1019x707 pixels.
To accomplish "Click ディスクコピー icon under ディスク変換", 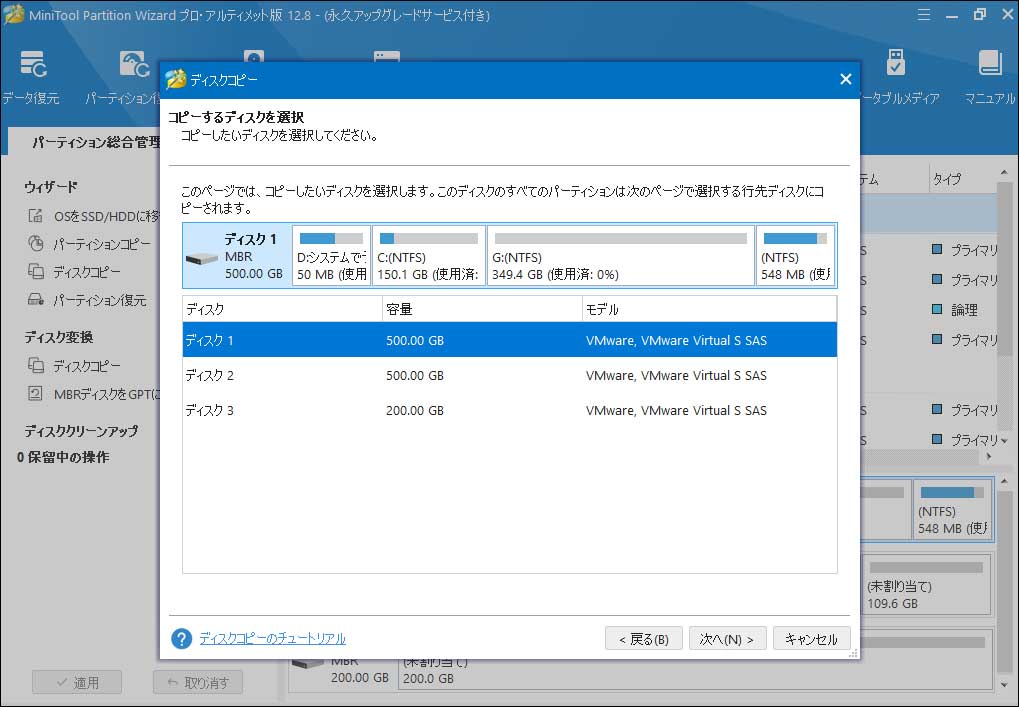I will (x=35, y=366).
